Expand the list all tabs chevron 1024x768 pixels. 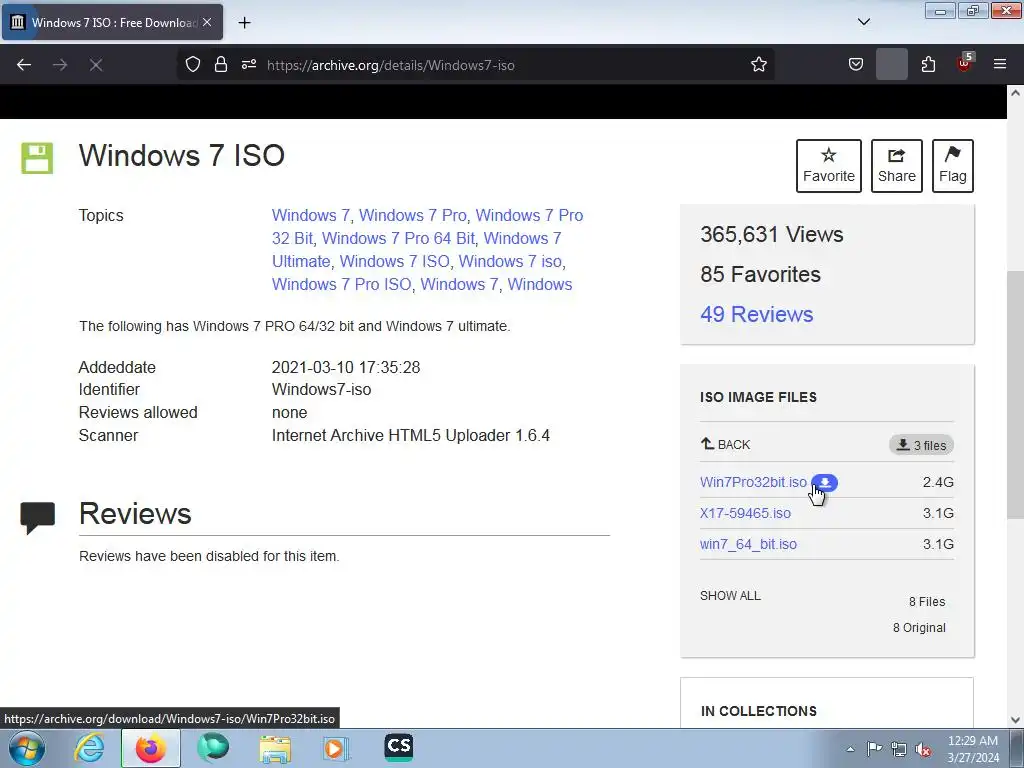pos(863,22)
